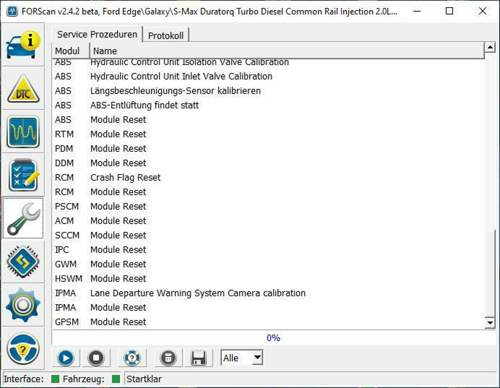The width and height of the screenshot is (500, 388).
Task: Select the DDM Module Reset row
Action: click(268, 163)
